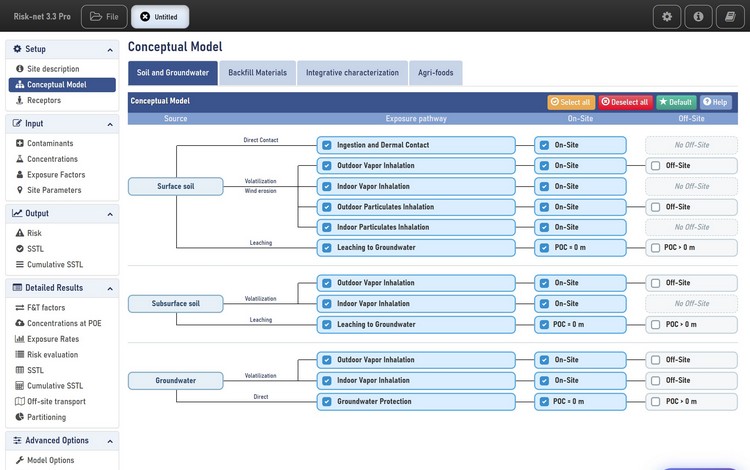Viewport: 750px width, 470px height.
Task: Click the info icon in top bar
Action: click(698, 17)
